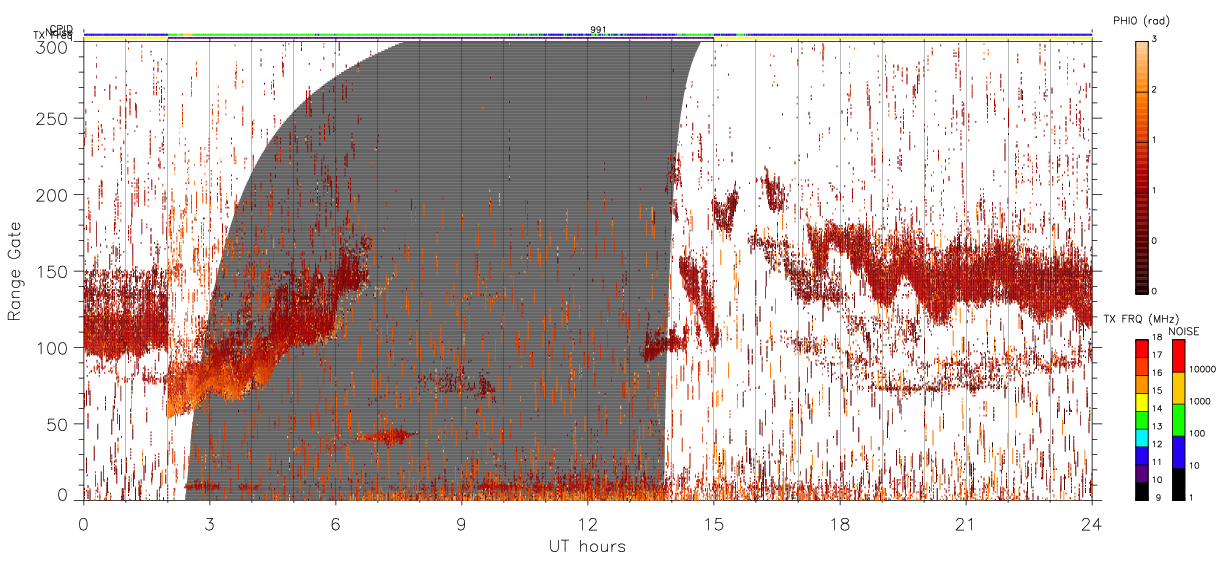The image size is (1228, 567).
Task: Click the CPID/TX Freq label above plot
Action: [55, 33]
